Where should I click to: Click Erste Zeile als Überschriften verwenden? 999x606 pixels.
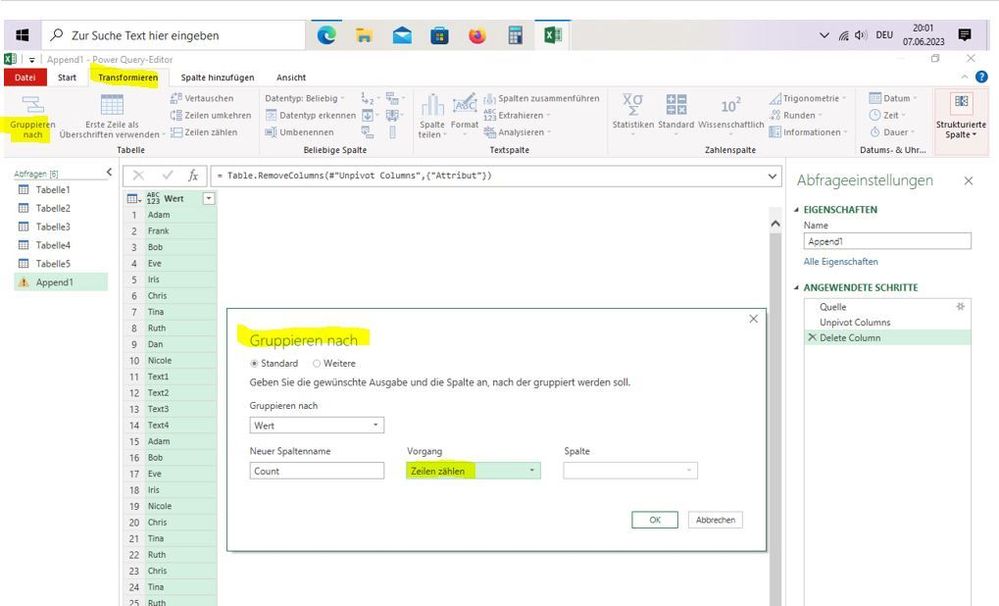pyautogui.click(x=110, y=118)
